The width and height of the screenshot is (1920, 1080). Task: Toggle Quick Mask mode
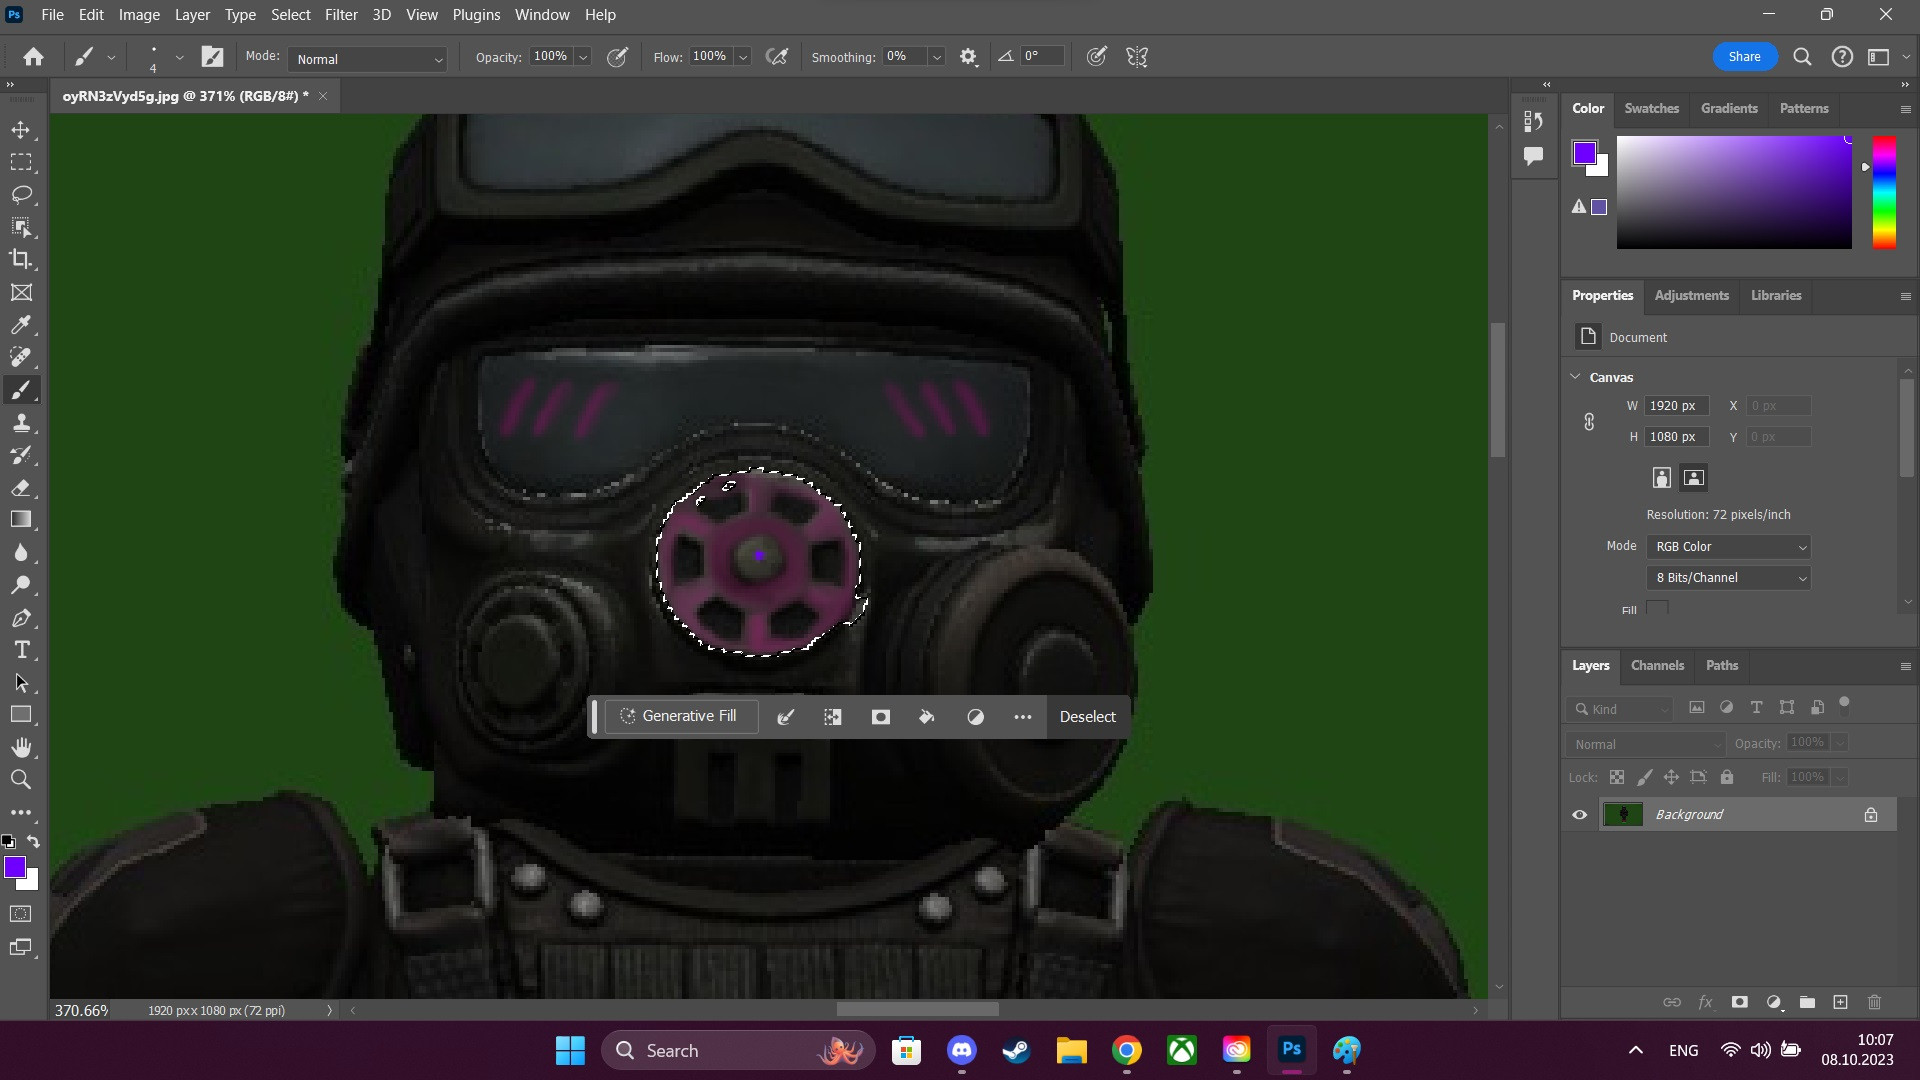20,914
